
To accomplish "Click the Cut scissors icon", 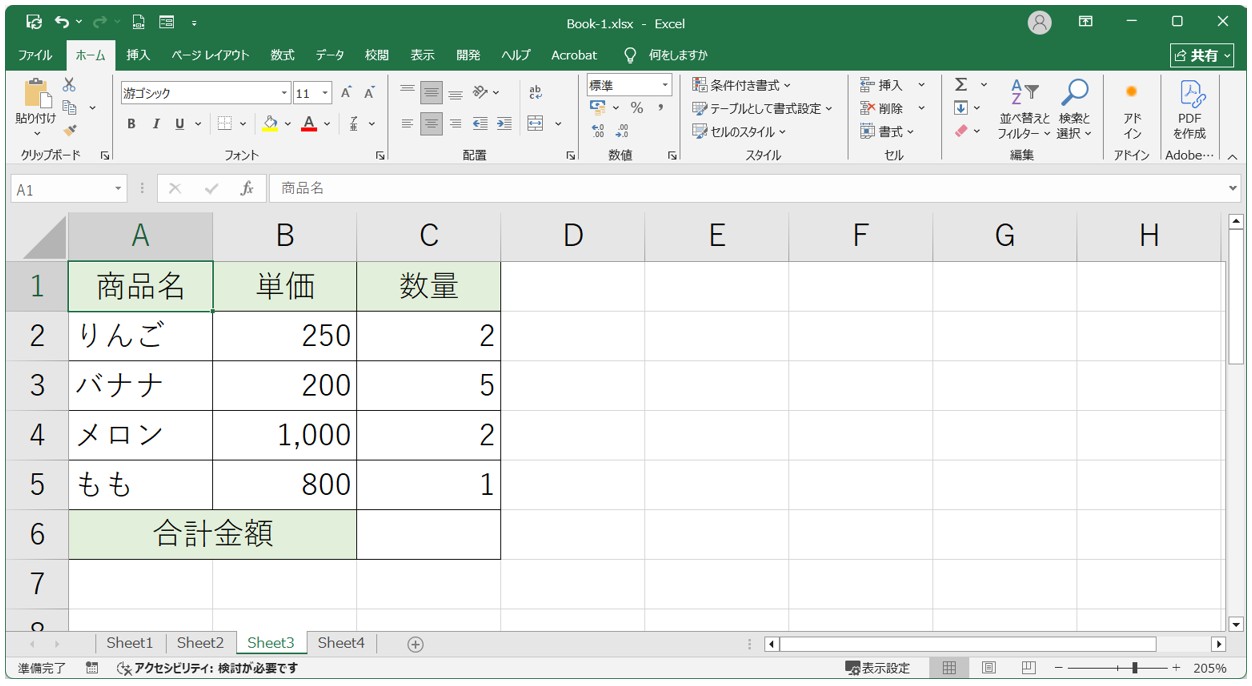I will (x=69, y=86).
